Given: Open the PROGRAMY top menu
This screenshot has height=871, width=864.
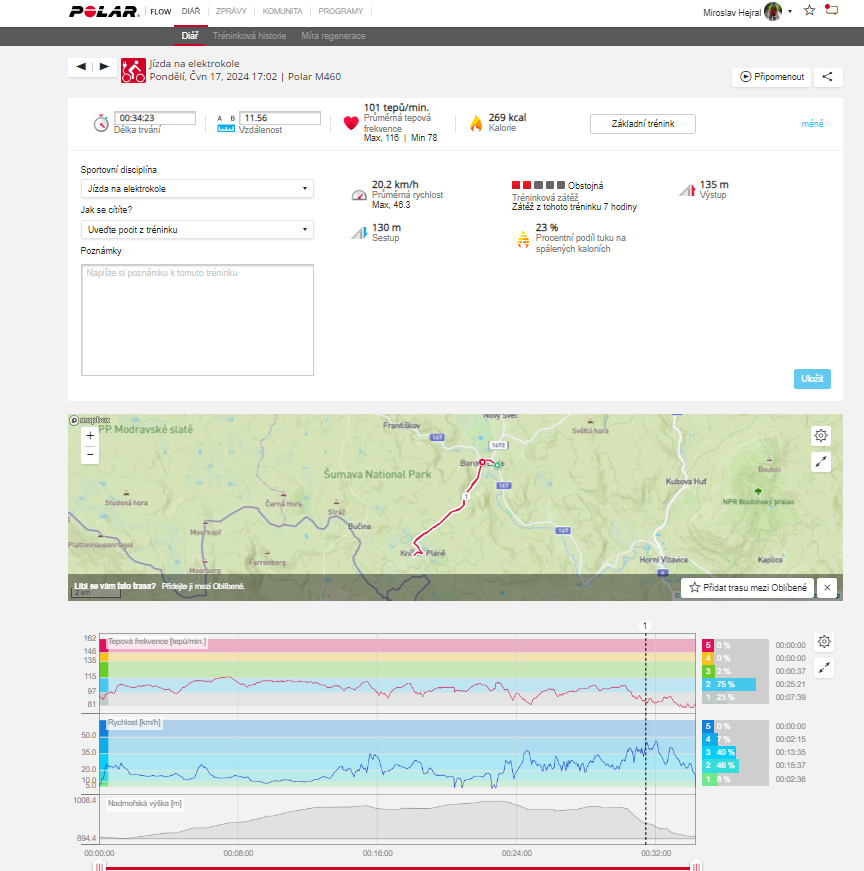Looking at the screenshot, I should coord(341,11).
